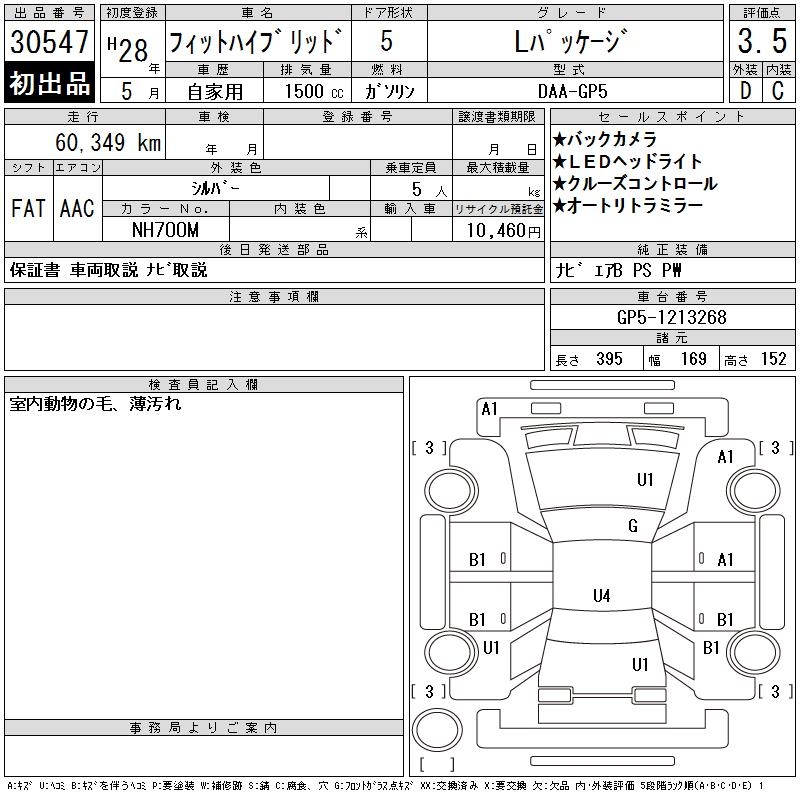Click the registration year H28

(x=128, y=50)
